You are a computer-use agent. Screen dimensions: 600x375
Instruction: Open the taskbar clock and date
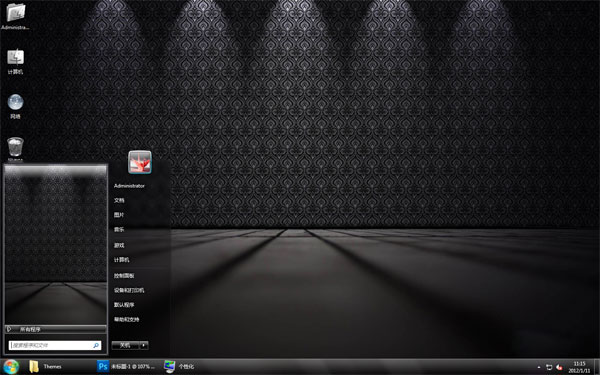(x=579, y=367)
